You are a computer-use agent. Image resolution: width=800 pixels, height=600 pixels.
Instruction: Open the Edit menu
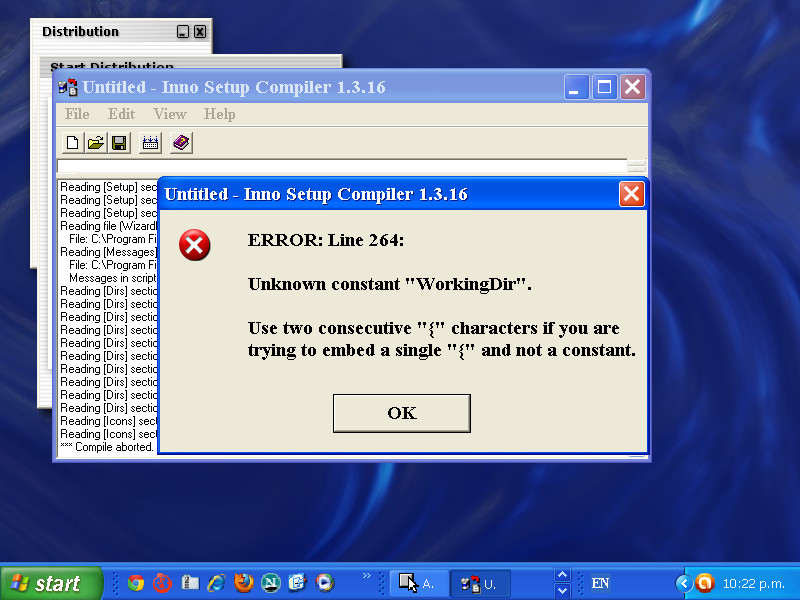121,114
